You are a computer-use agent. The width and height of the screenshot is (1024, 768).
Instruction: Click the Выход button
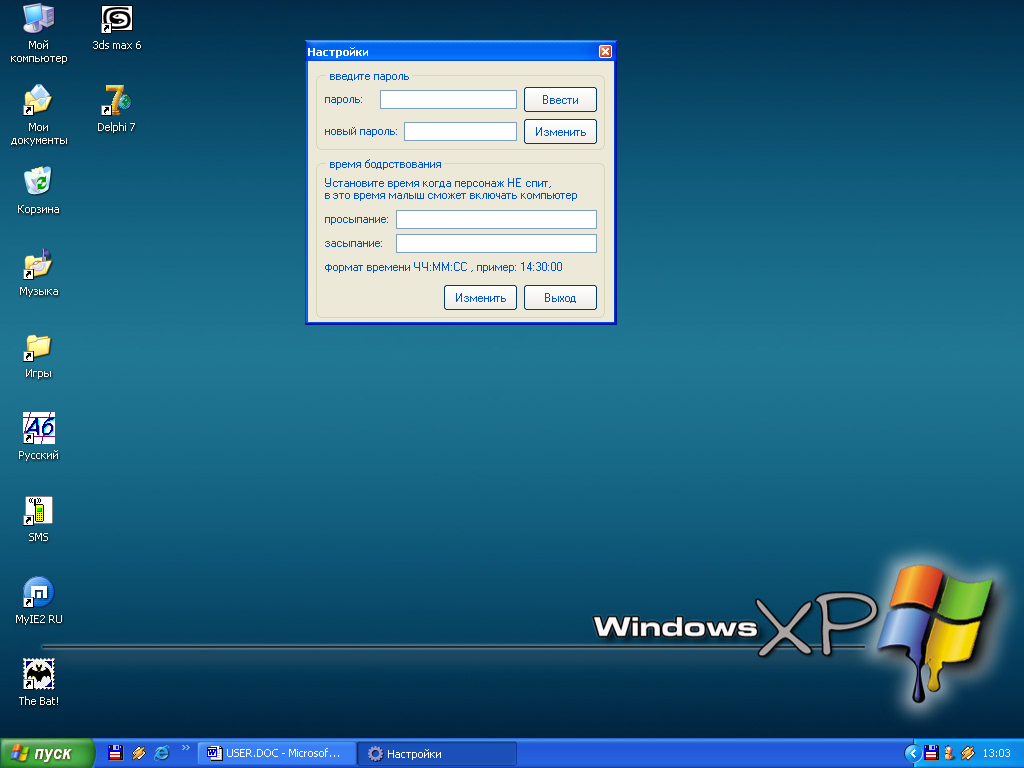[560, 298]
